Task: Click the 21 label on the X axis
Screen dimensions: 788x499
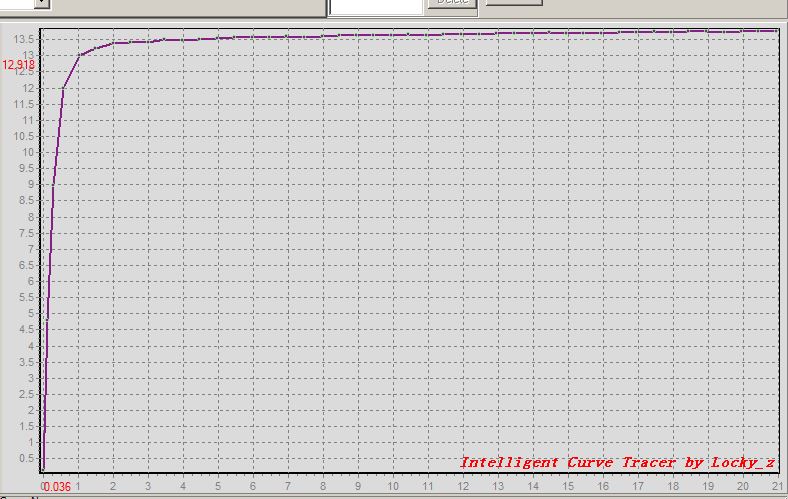Action: pyautogui.click(x=778, y=486)
